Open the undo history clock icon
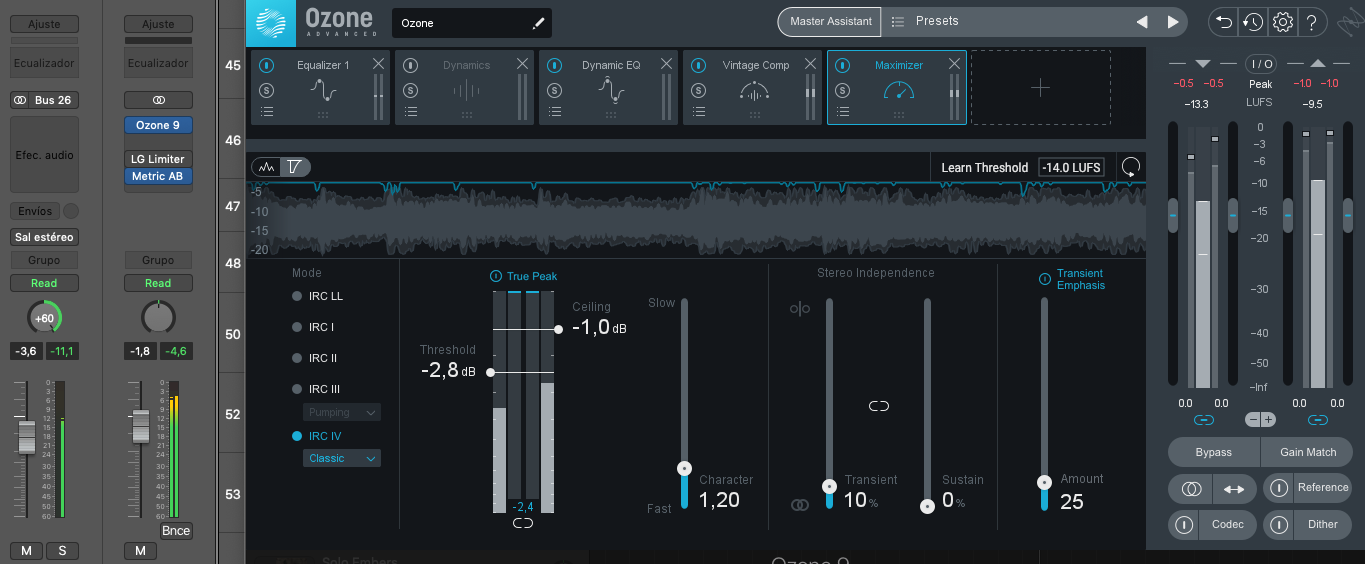1365x564 pixels. pos(1252,22)
